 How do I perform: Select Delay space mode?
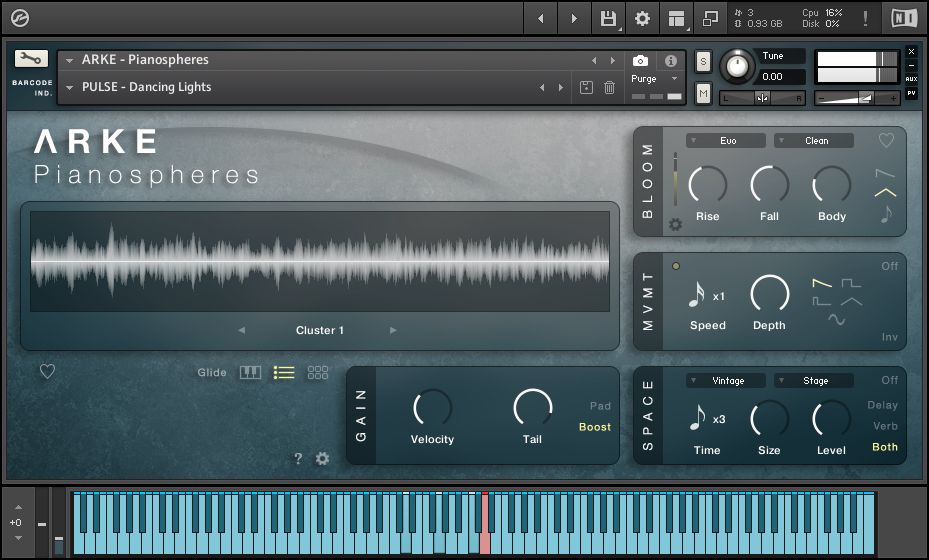pyautogui.click(x=882, y=405)
